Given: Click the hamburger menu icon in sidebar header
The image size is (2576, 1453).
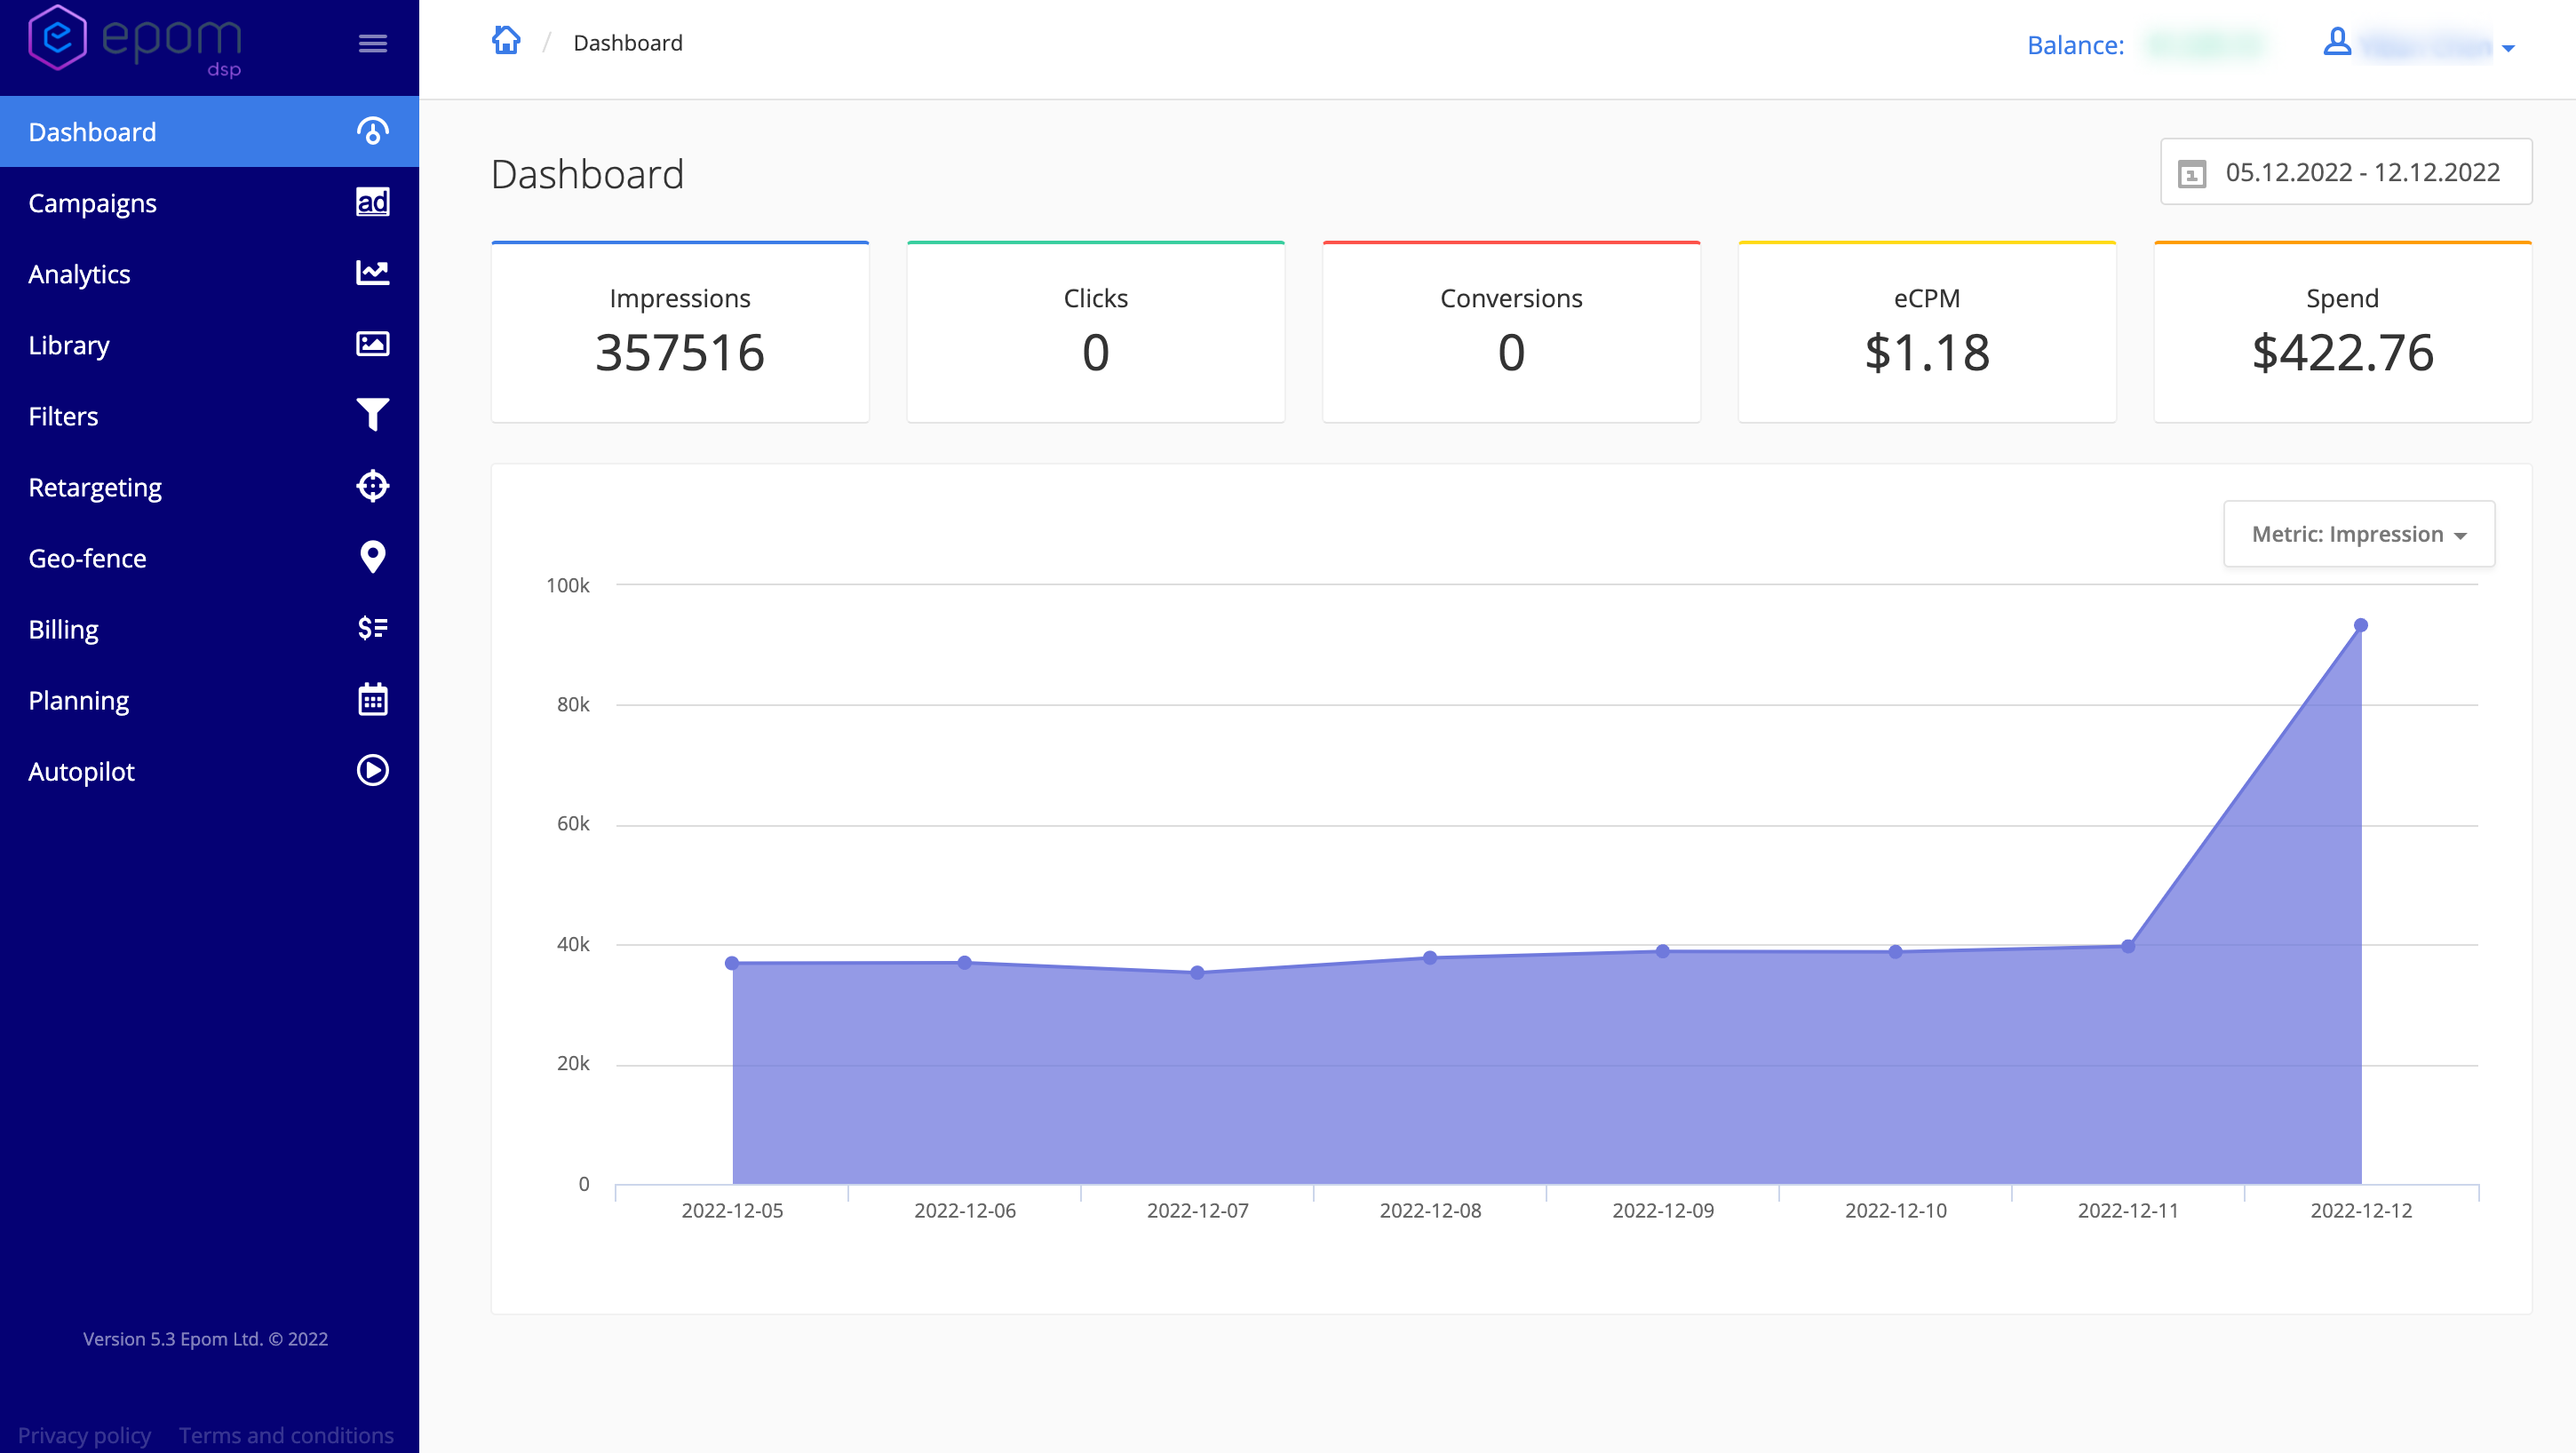Looking at the screenshot, I should pos(372,43).
